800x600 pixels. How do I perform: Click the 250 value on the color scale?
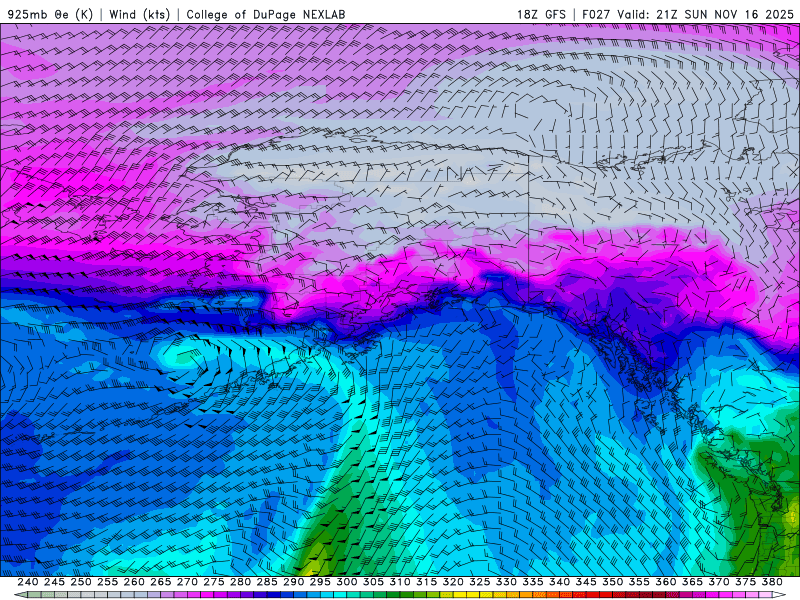click(x=81, y=582)
